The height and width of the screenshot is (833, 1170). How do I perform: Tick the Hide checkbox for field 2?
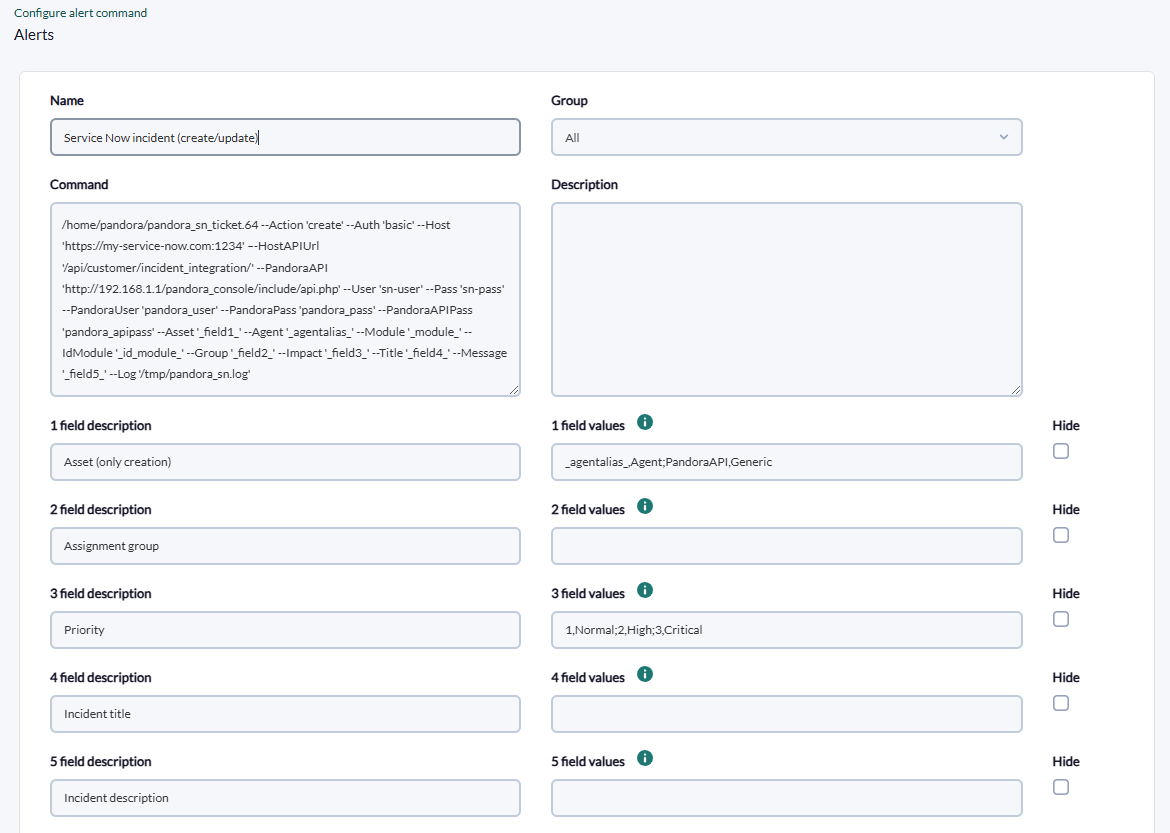click(x=1060, y=535)
